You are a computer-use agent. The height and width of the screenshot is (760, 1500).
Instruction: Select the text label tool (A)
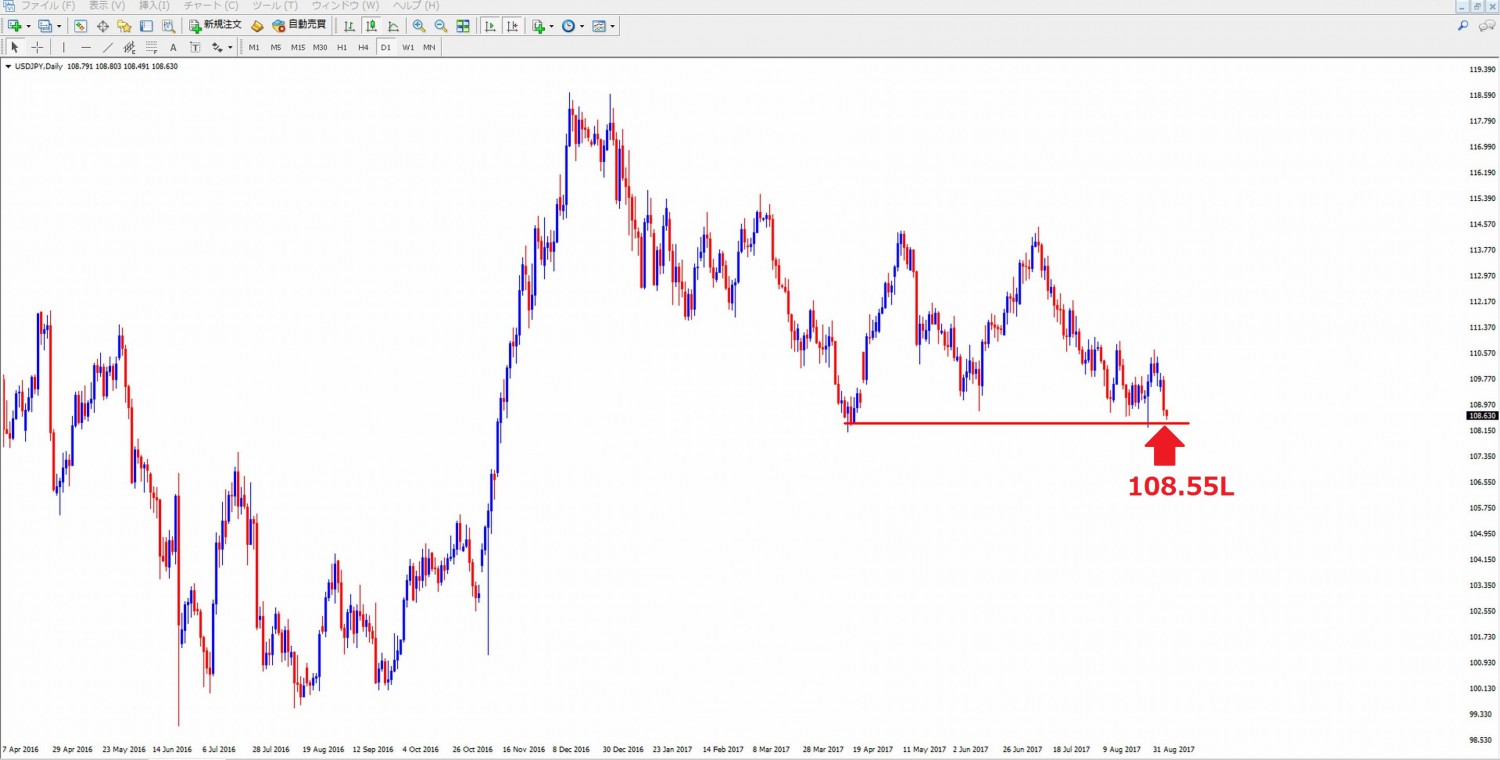click(x=173, y=47)
